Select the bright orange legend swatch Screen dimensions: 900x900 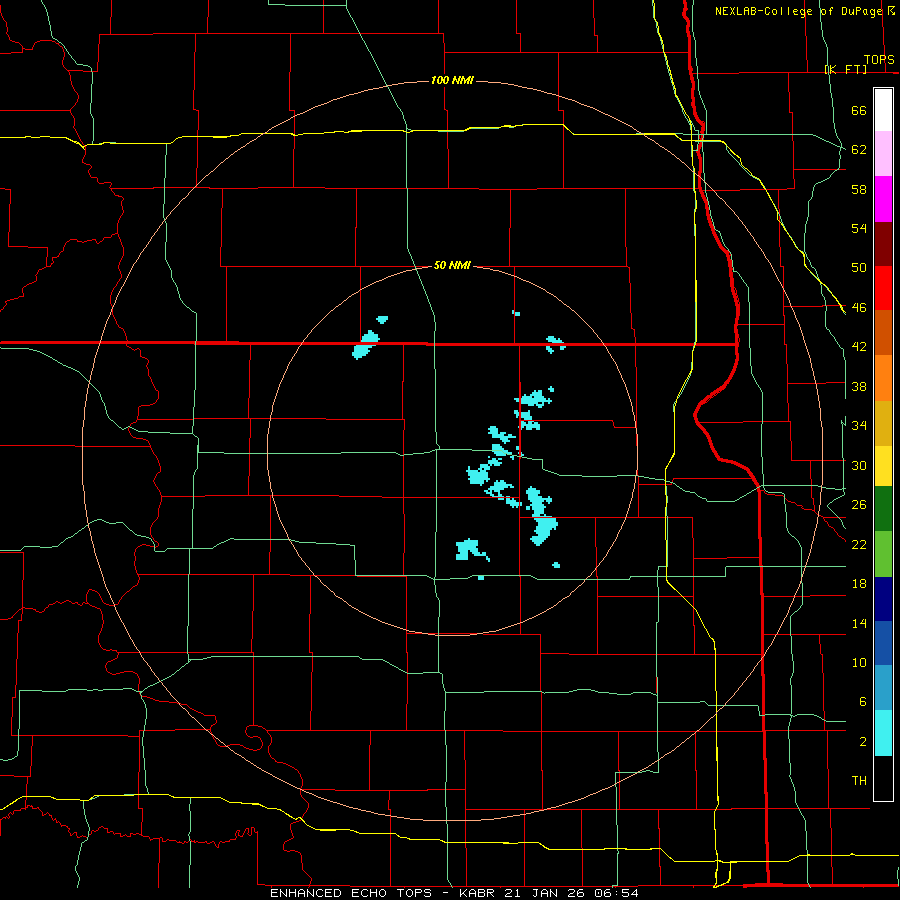tap(883, 378)
